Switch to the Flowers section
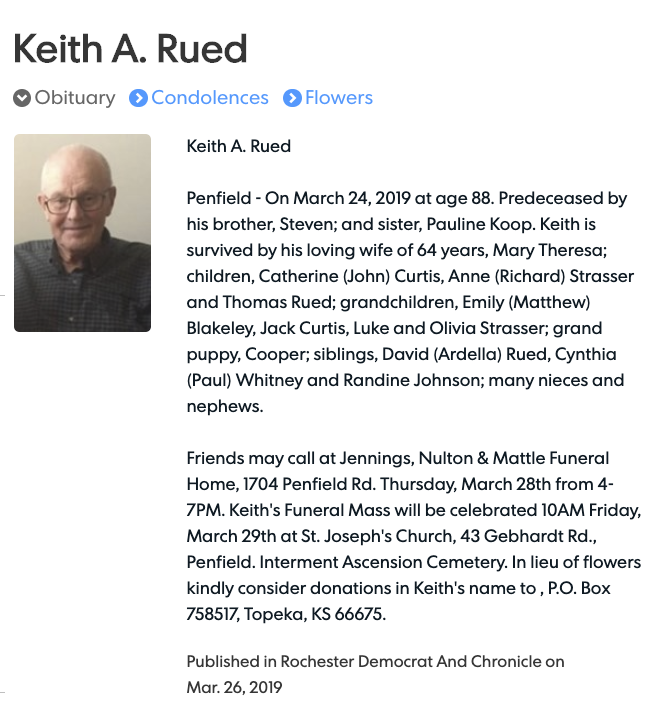660x704 pixels. pos(339,98)
